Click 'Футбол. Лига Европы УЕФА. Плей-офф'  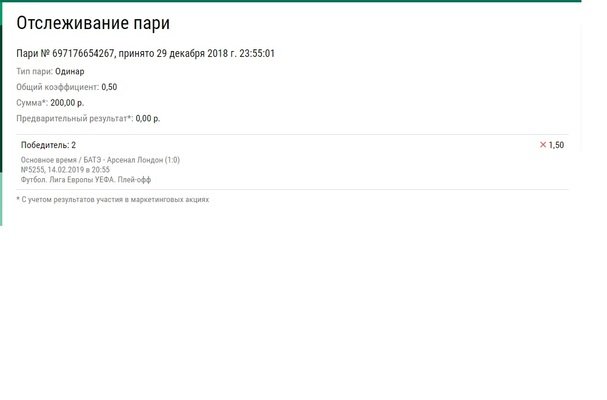coord(86,180)
